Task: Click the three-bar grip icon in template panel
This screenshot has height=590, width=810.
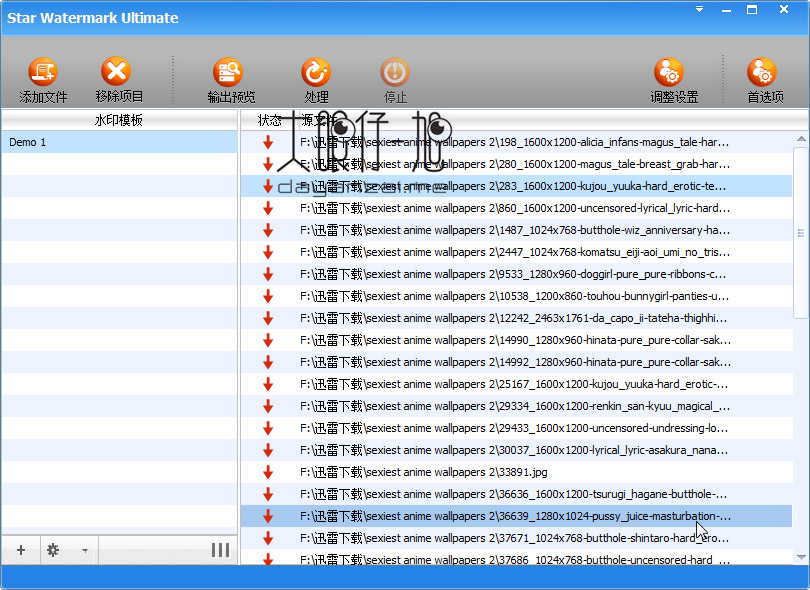Action: [x=220, y=550]
